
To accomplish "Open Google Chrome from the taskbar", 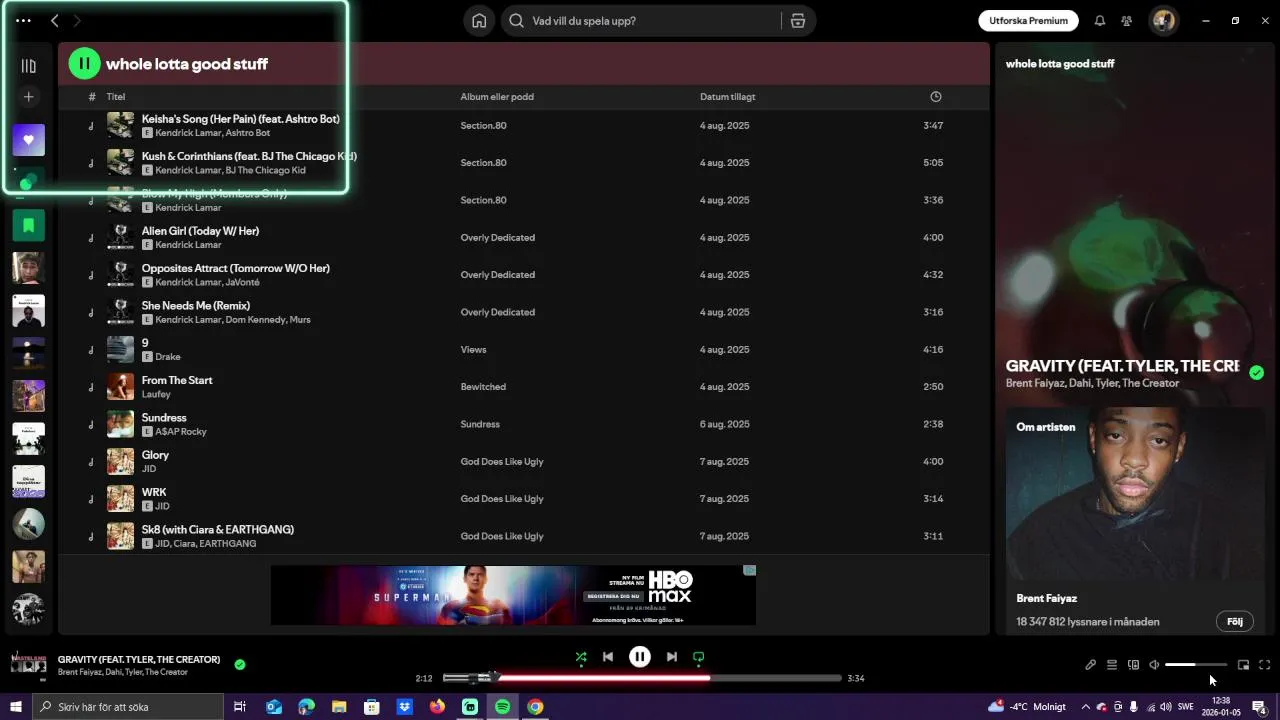I will (x=536, y=707).
